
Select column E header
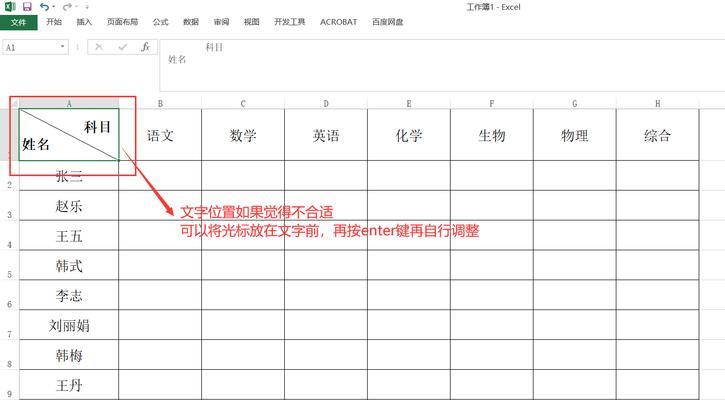tap(409, 104)
